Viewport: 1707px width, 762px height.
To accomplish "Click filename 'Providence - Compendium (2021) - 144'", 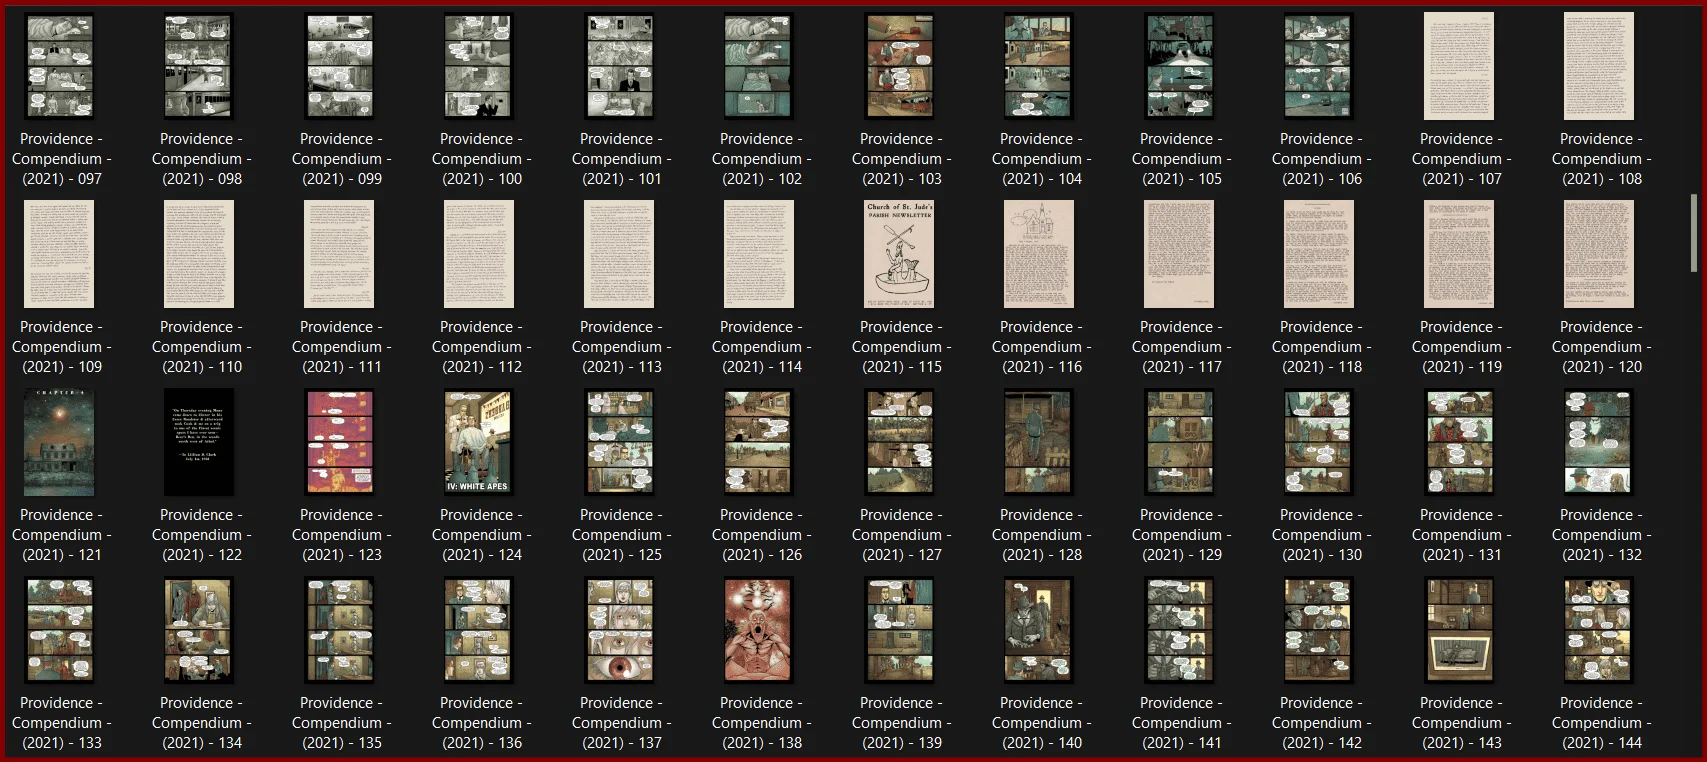I will click(1601, 723).
